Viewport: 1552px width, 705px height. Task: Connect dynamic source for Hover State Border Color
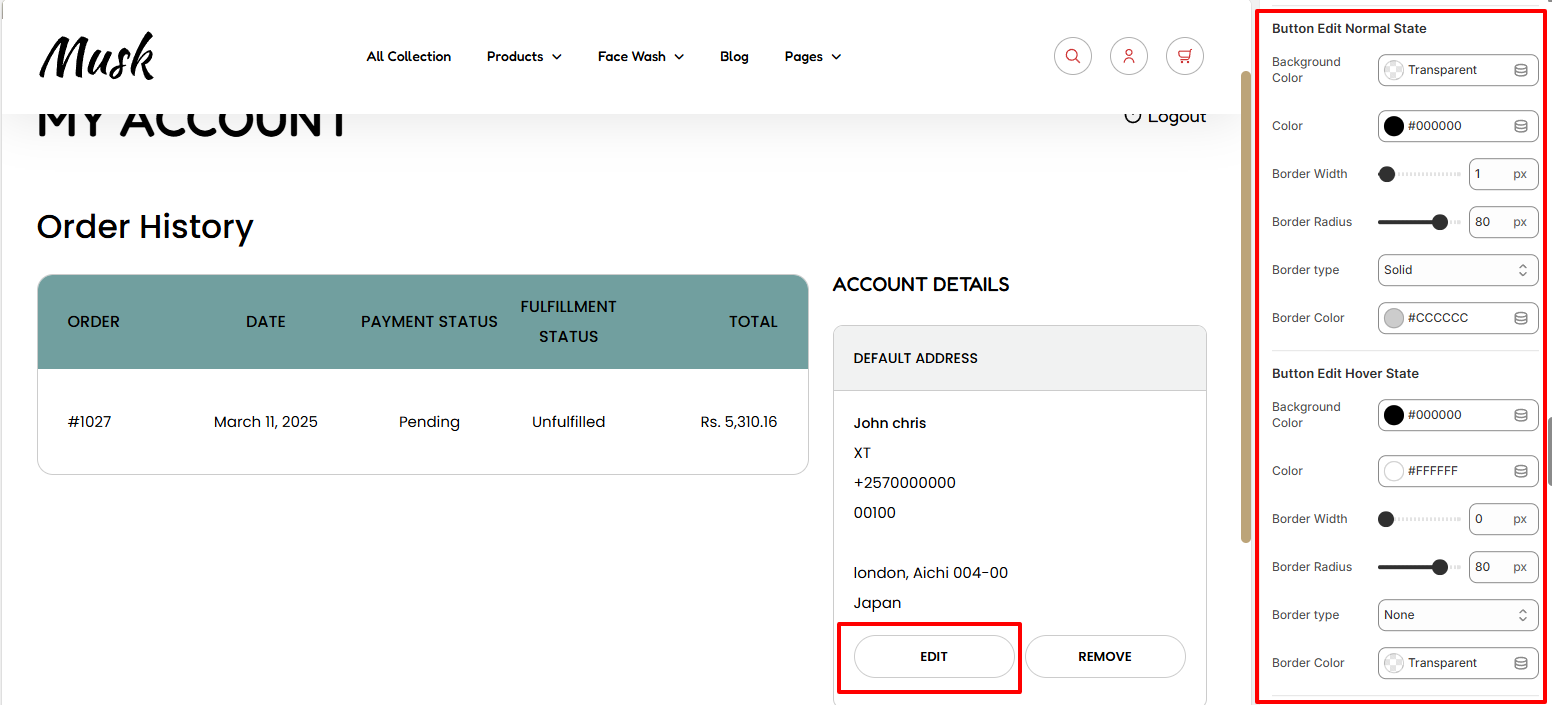(1521, 663)
